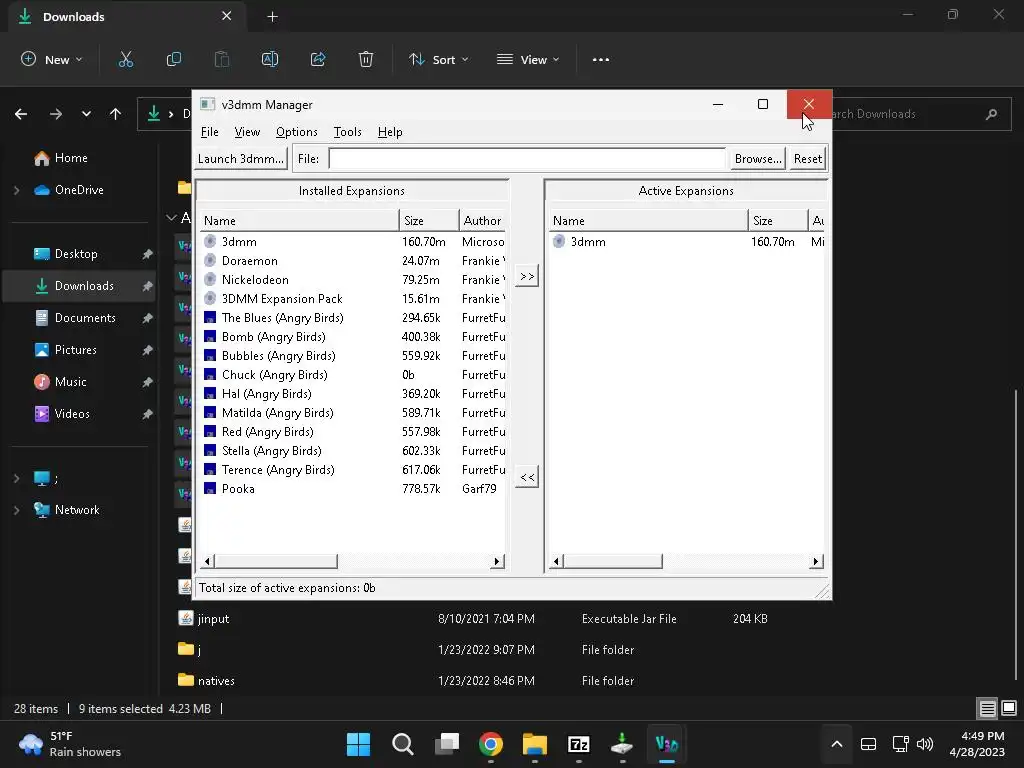Go back with the Explorer back arrow
The height and width of the screenshot is (768, 1024).
click(21, 114)
